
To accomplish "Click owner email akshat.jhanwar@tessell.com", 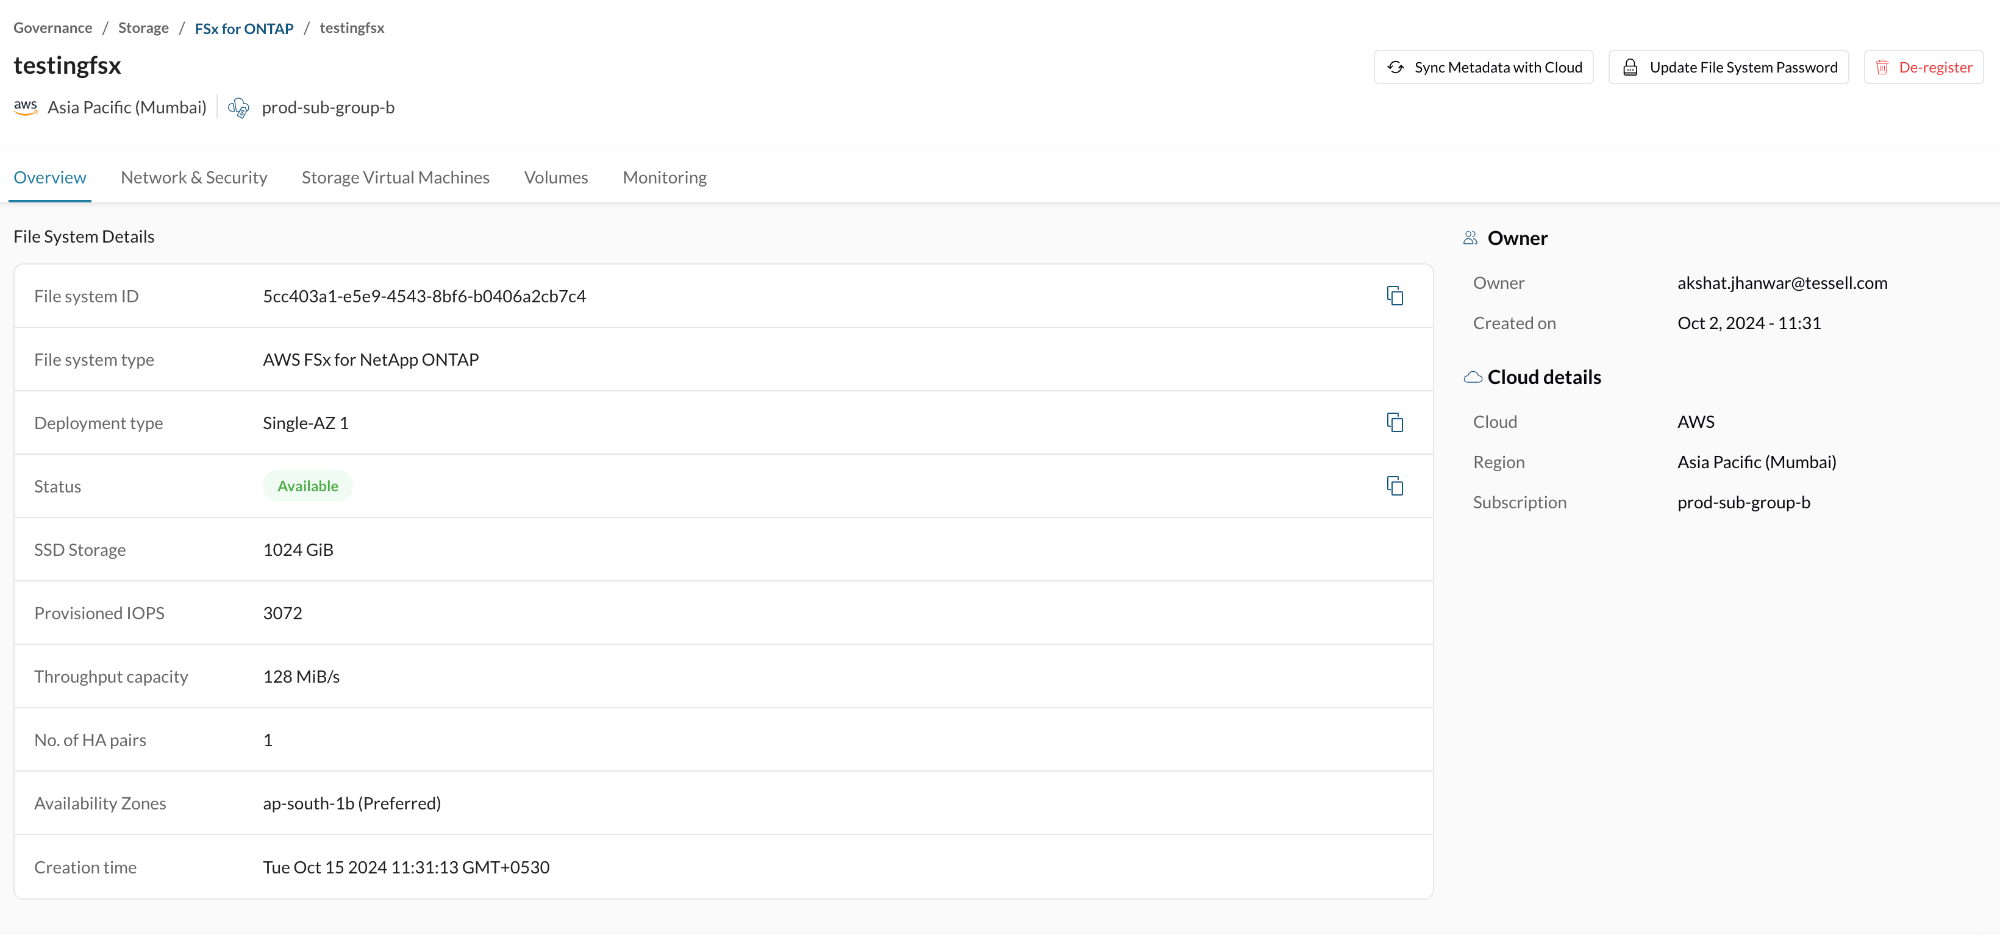I will (1783, 283).
